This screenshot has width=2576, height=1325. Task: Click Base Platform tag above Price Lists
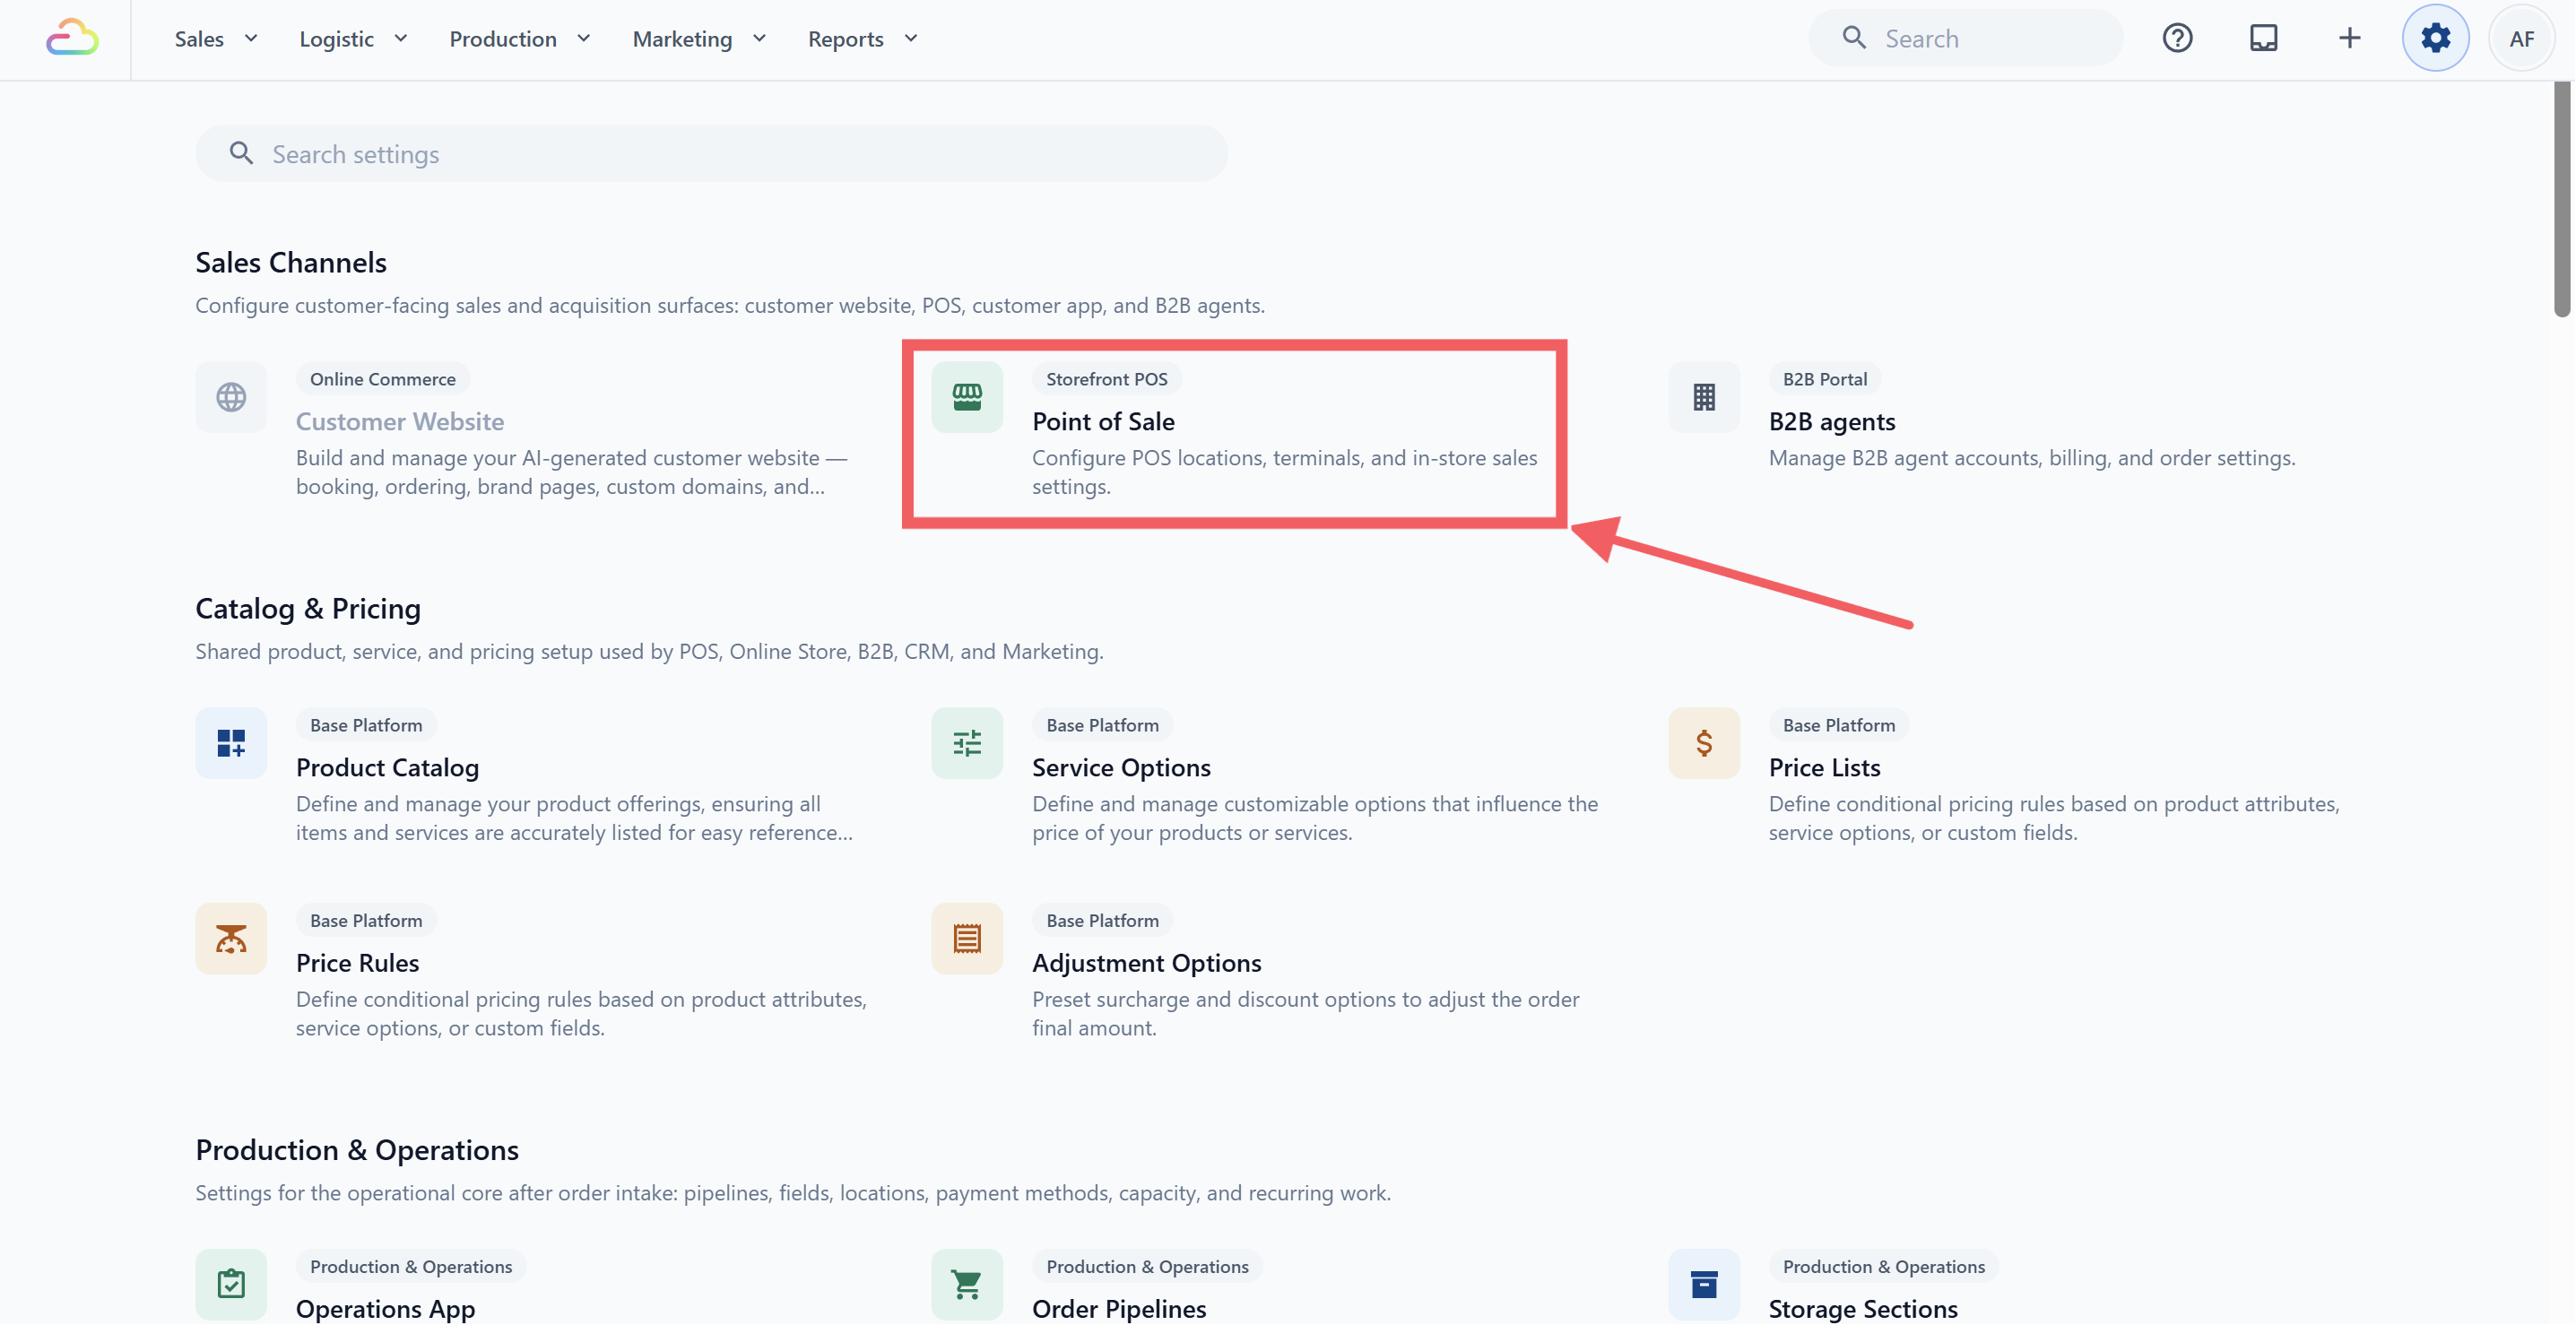click(x=1838, y=725)
